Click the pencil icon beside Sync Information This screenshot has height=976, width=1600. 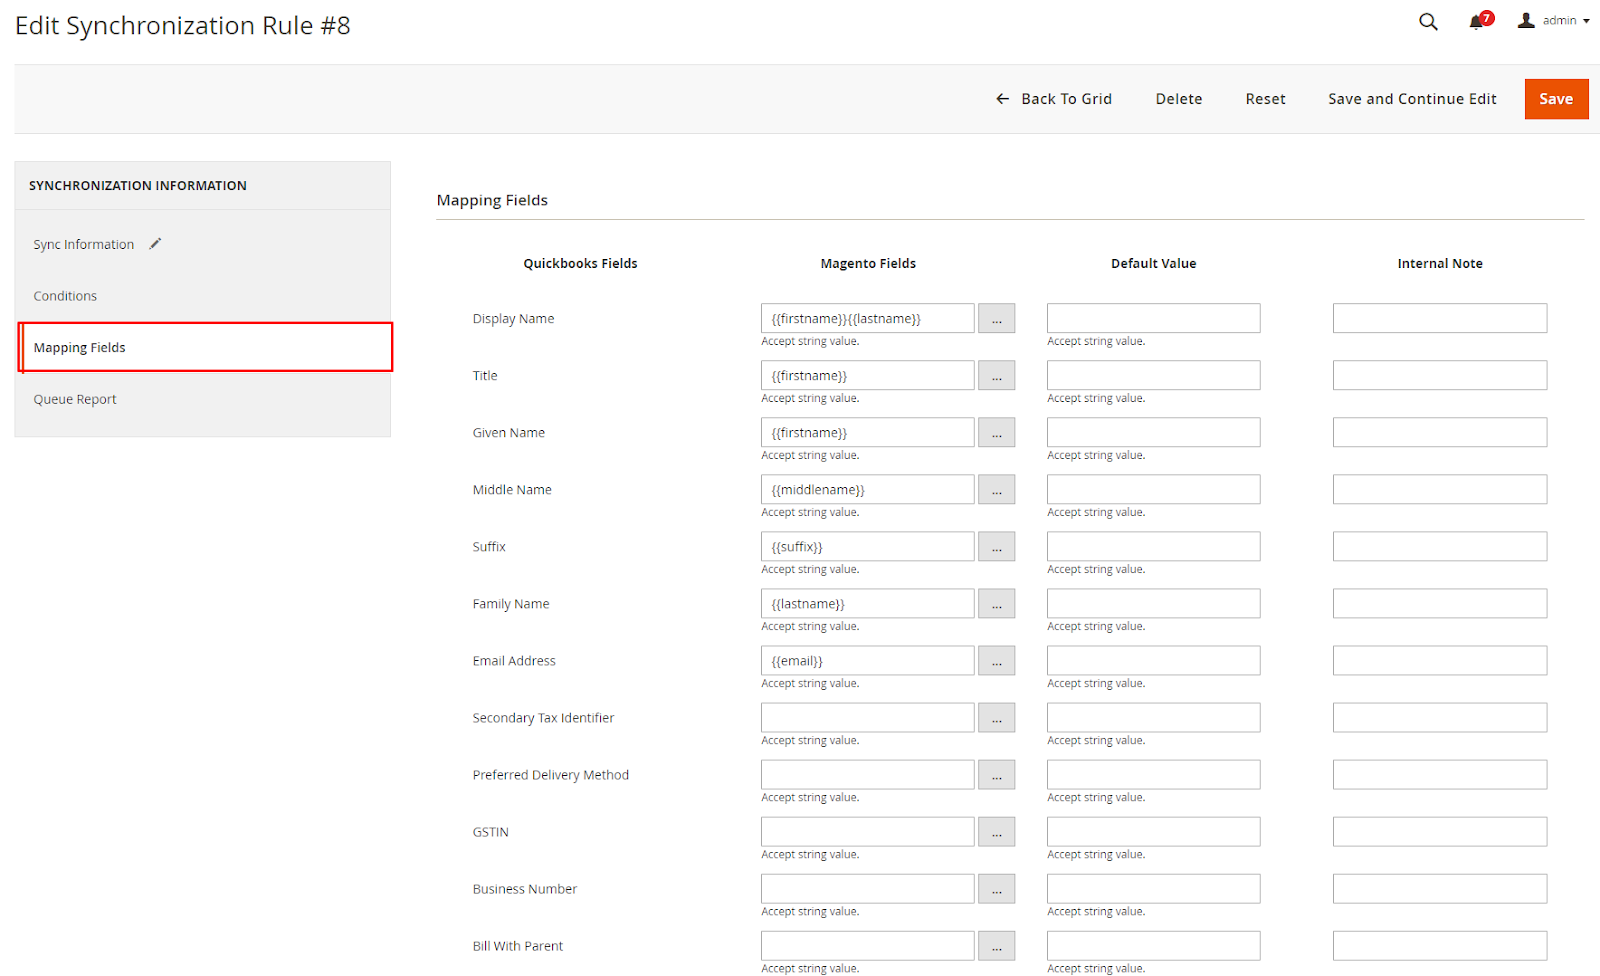[155, 244]
